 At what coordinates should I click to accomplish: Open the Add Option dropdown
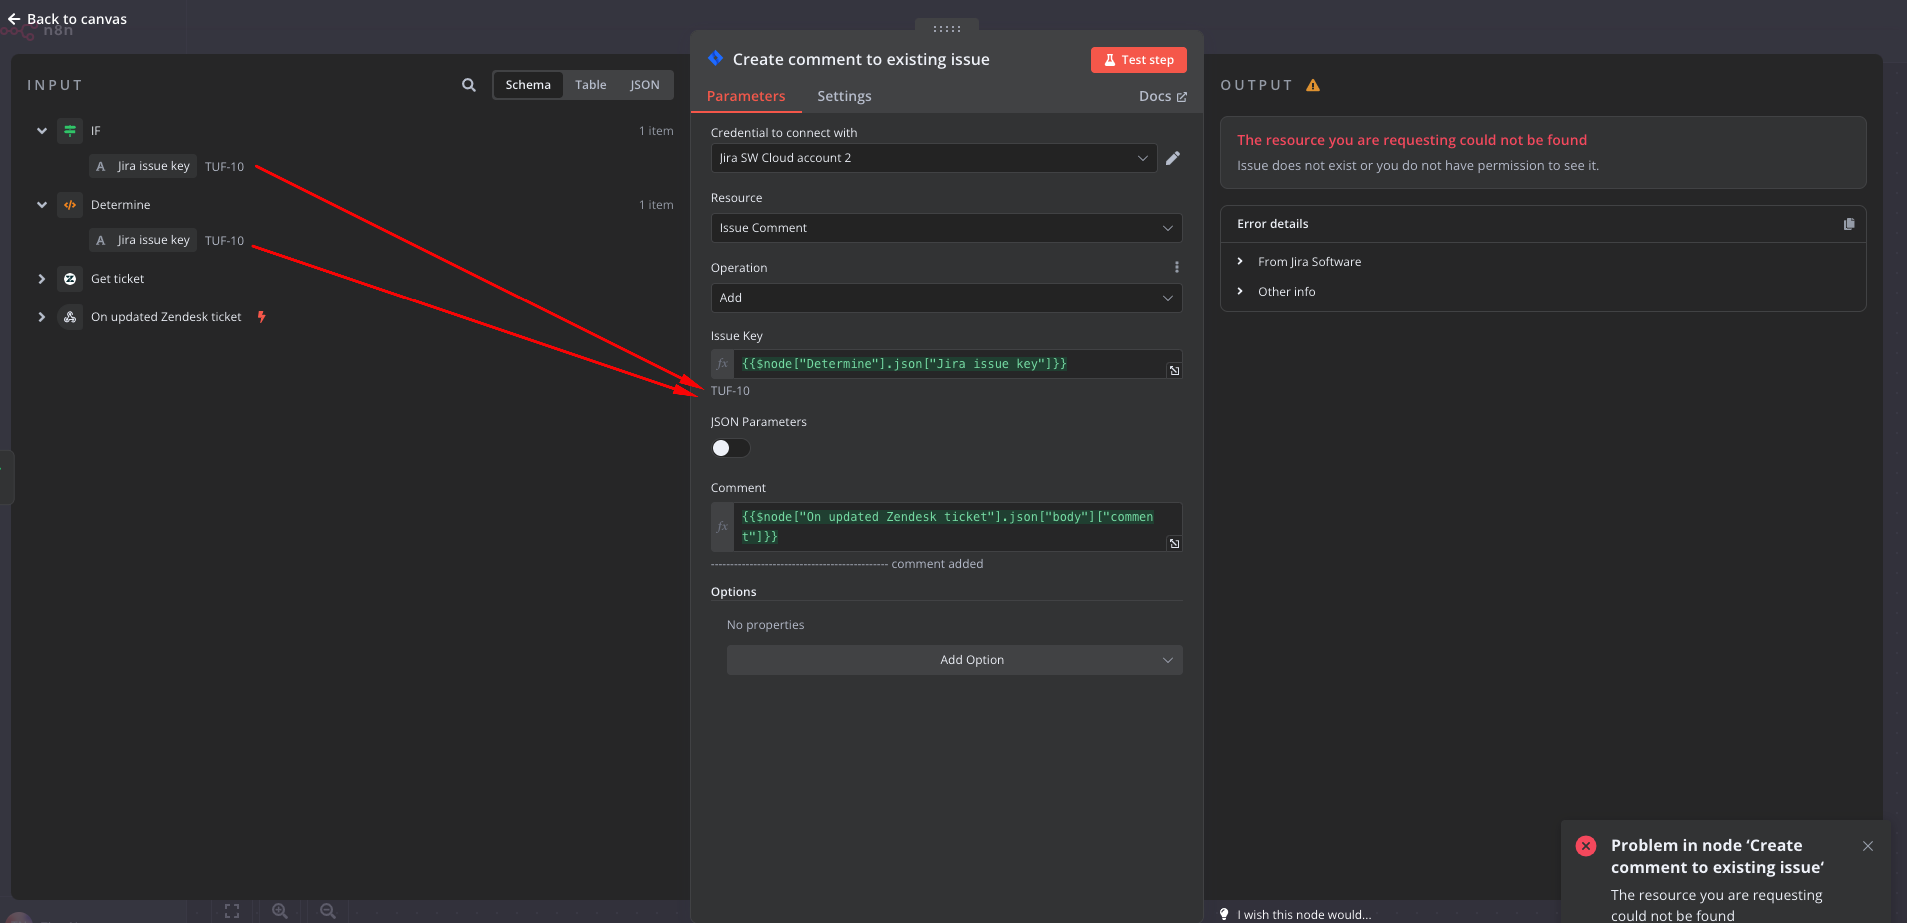(954, 660)
